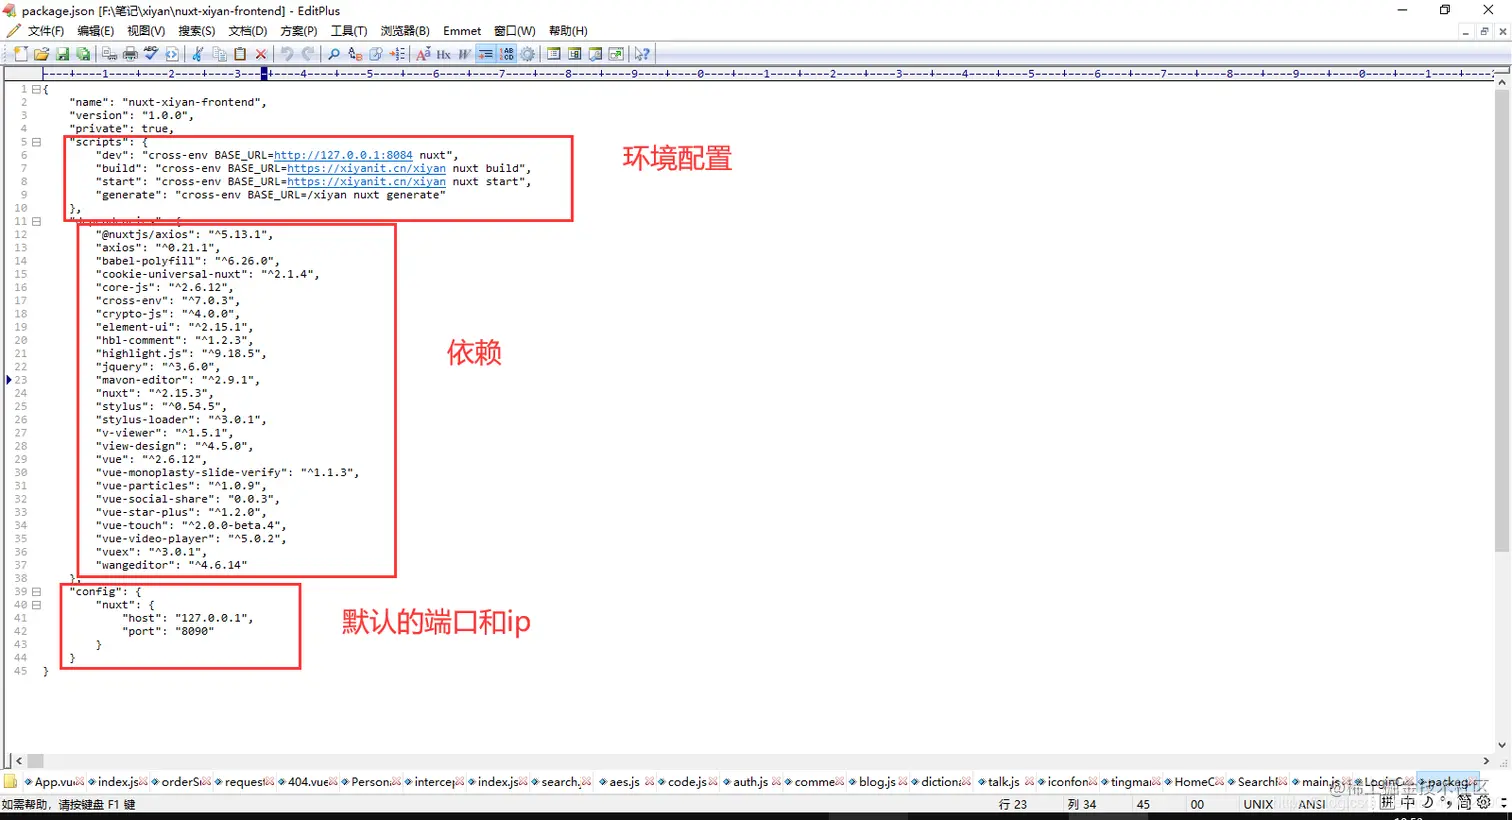This screenshot has height=820, width=1512.
Task: Click the UNIX line-ending status field
Action: pos(1258,804)
